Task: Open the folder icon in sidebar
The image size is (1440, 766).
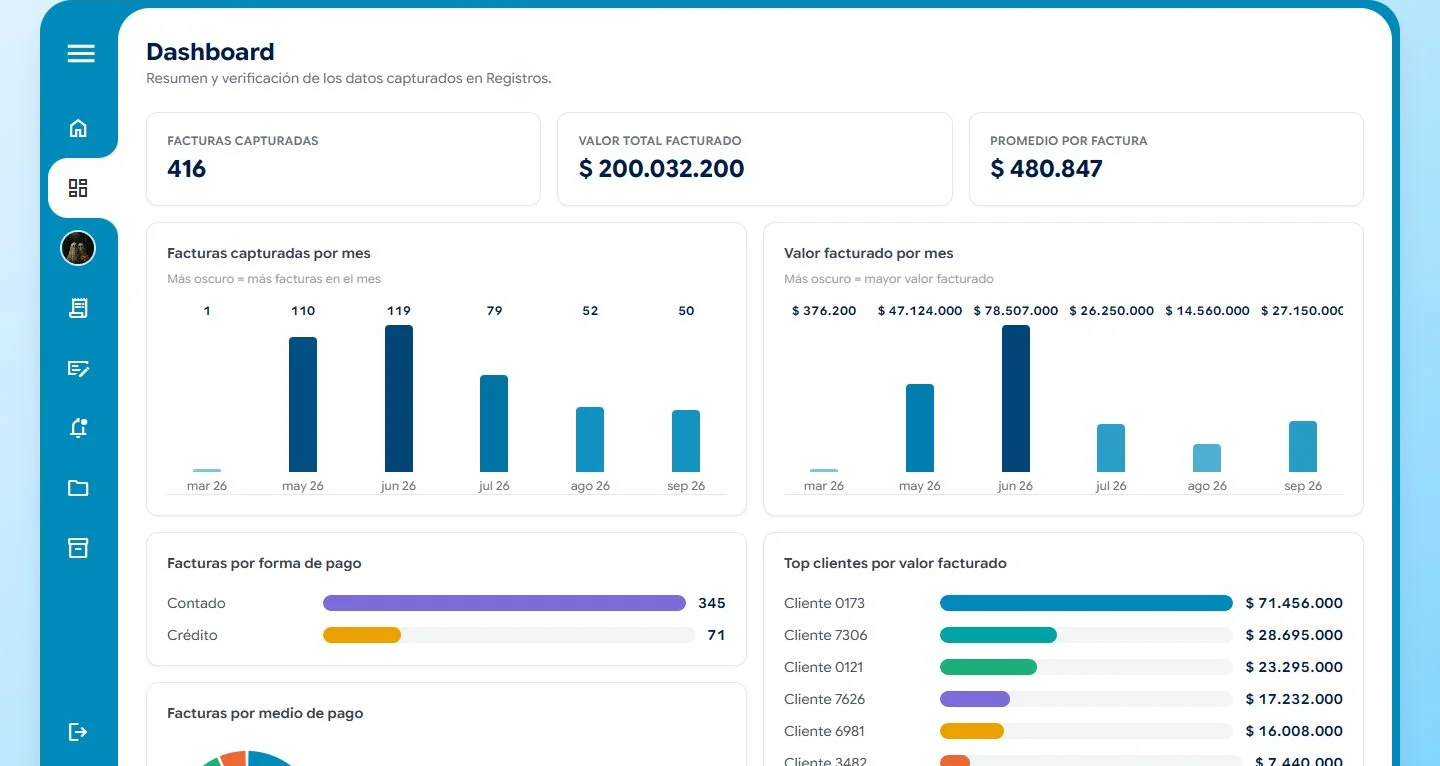Action: [78, 488]
